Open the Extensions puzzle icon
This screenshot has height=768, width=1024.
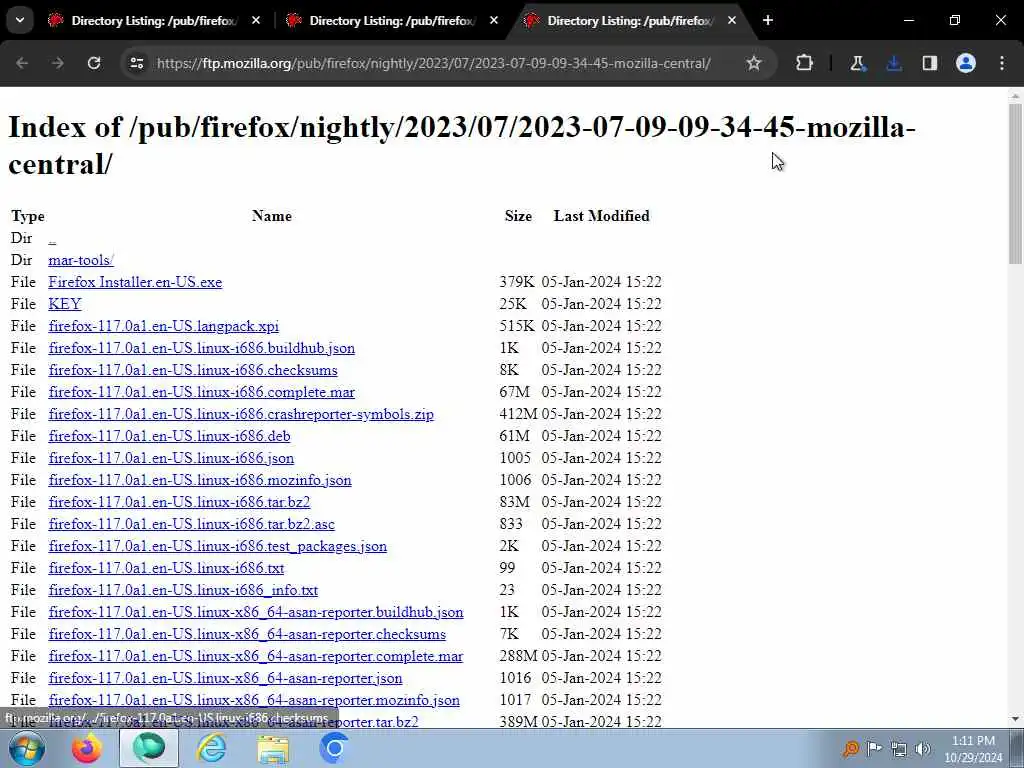pos(805,63)
